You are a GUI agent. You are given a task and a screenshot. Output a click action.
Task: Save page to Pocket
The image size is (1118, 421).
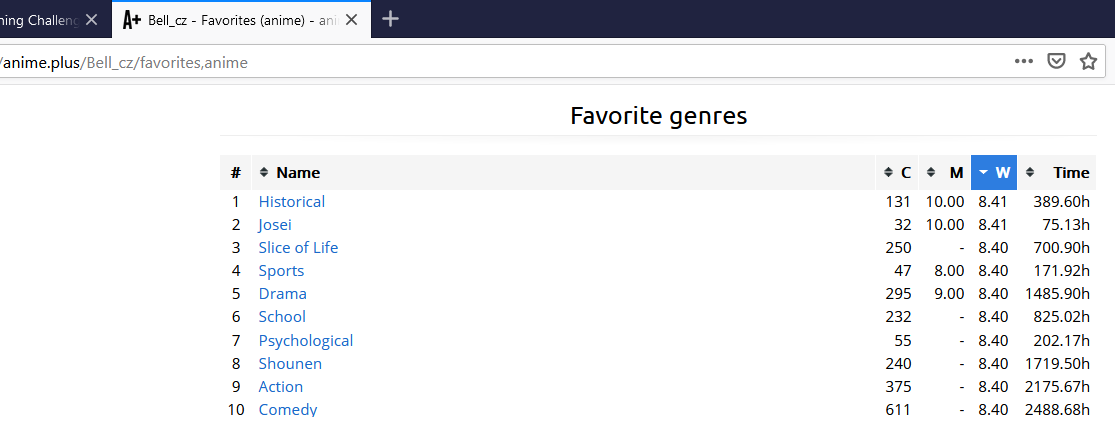(1055, 62)
